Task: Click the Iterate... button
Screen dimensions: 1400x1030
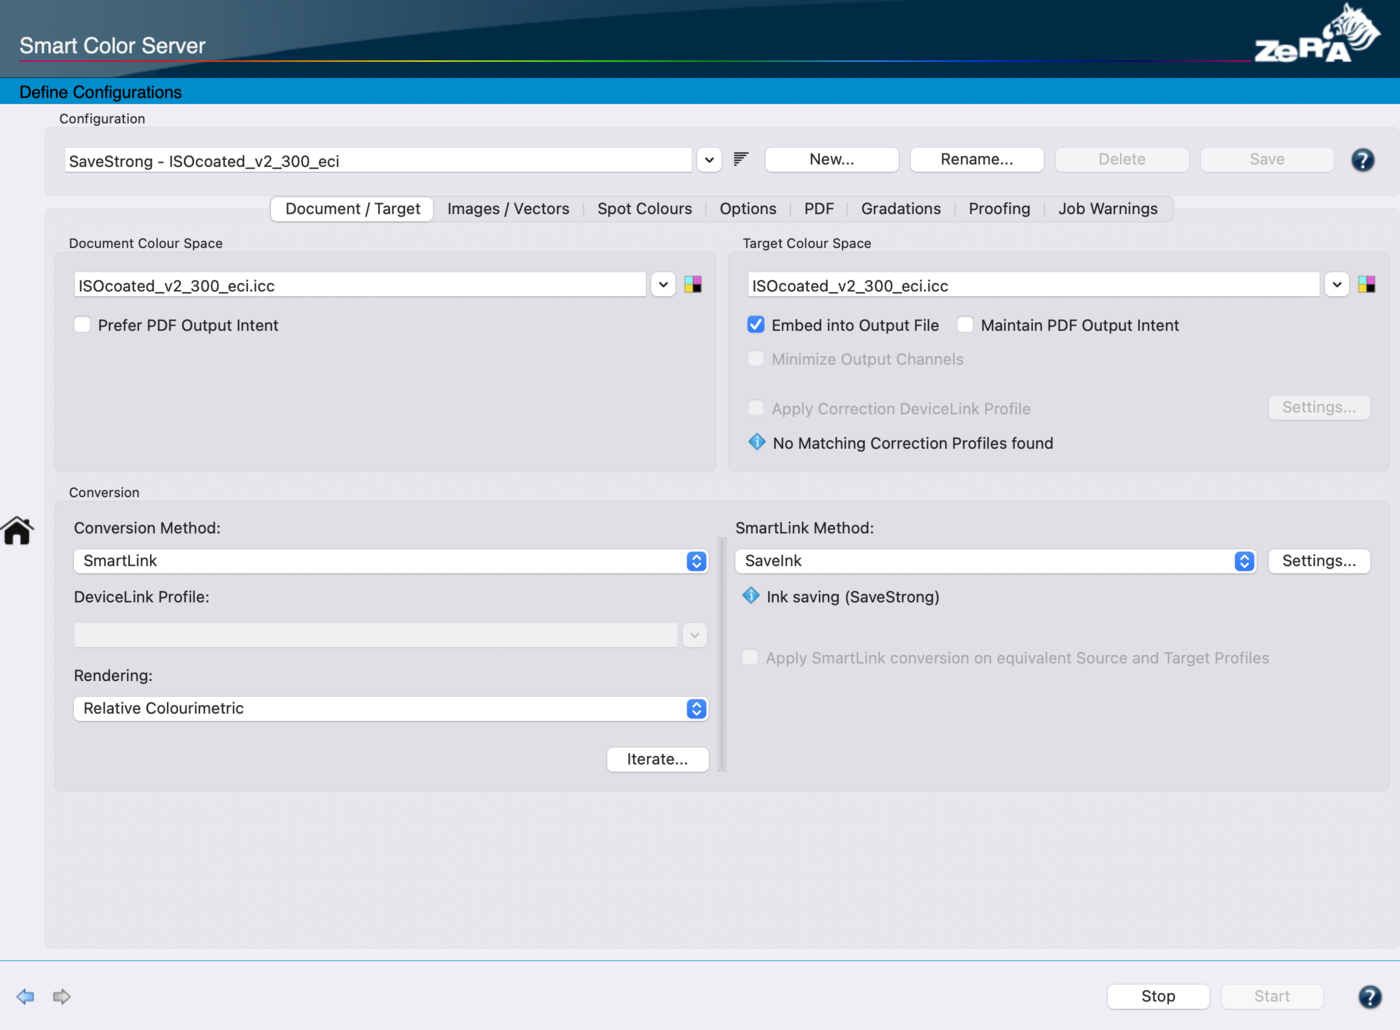Action: (x=657, y=759)
